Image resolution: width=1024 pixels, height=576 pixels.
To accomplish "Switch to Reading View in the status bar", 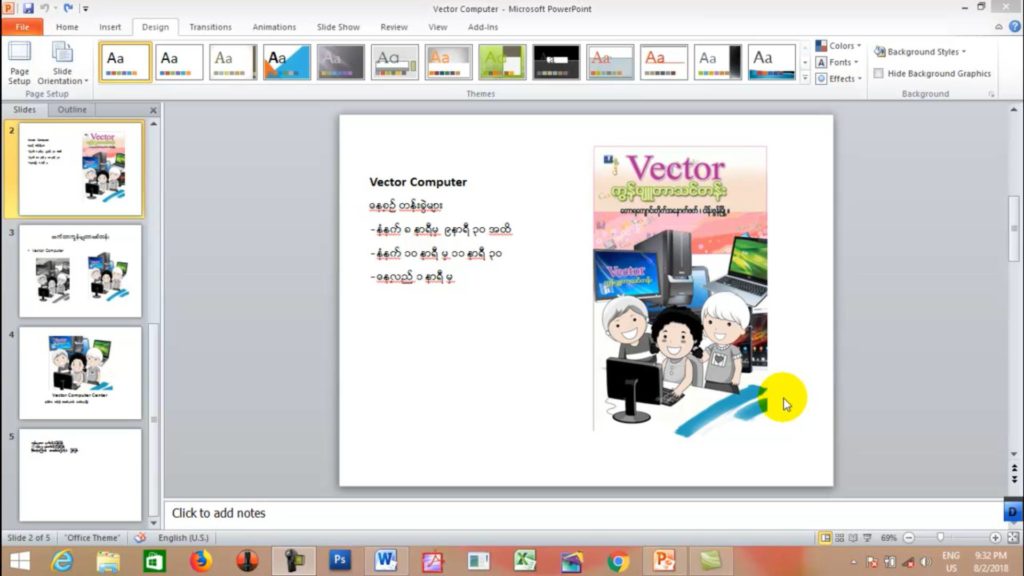I will click(854, 537).
